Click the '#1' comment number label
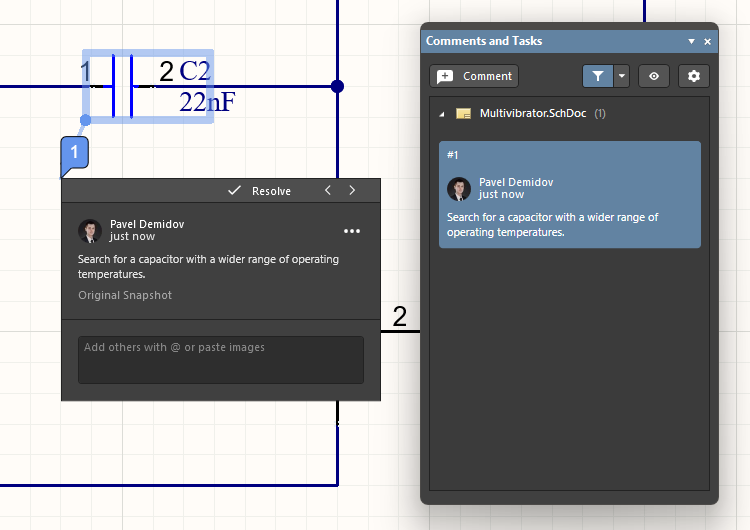 pos(452,155)
